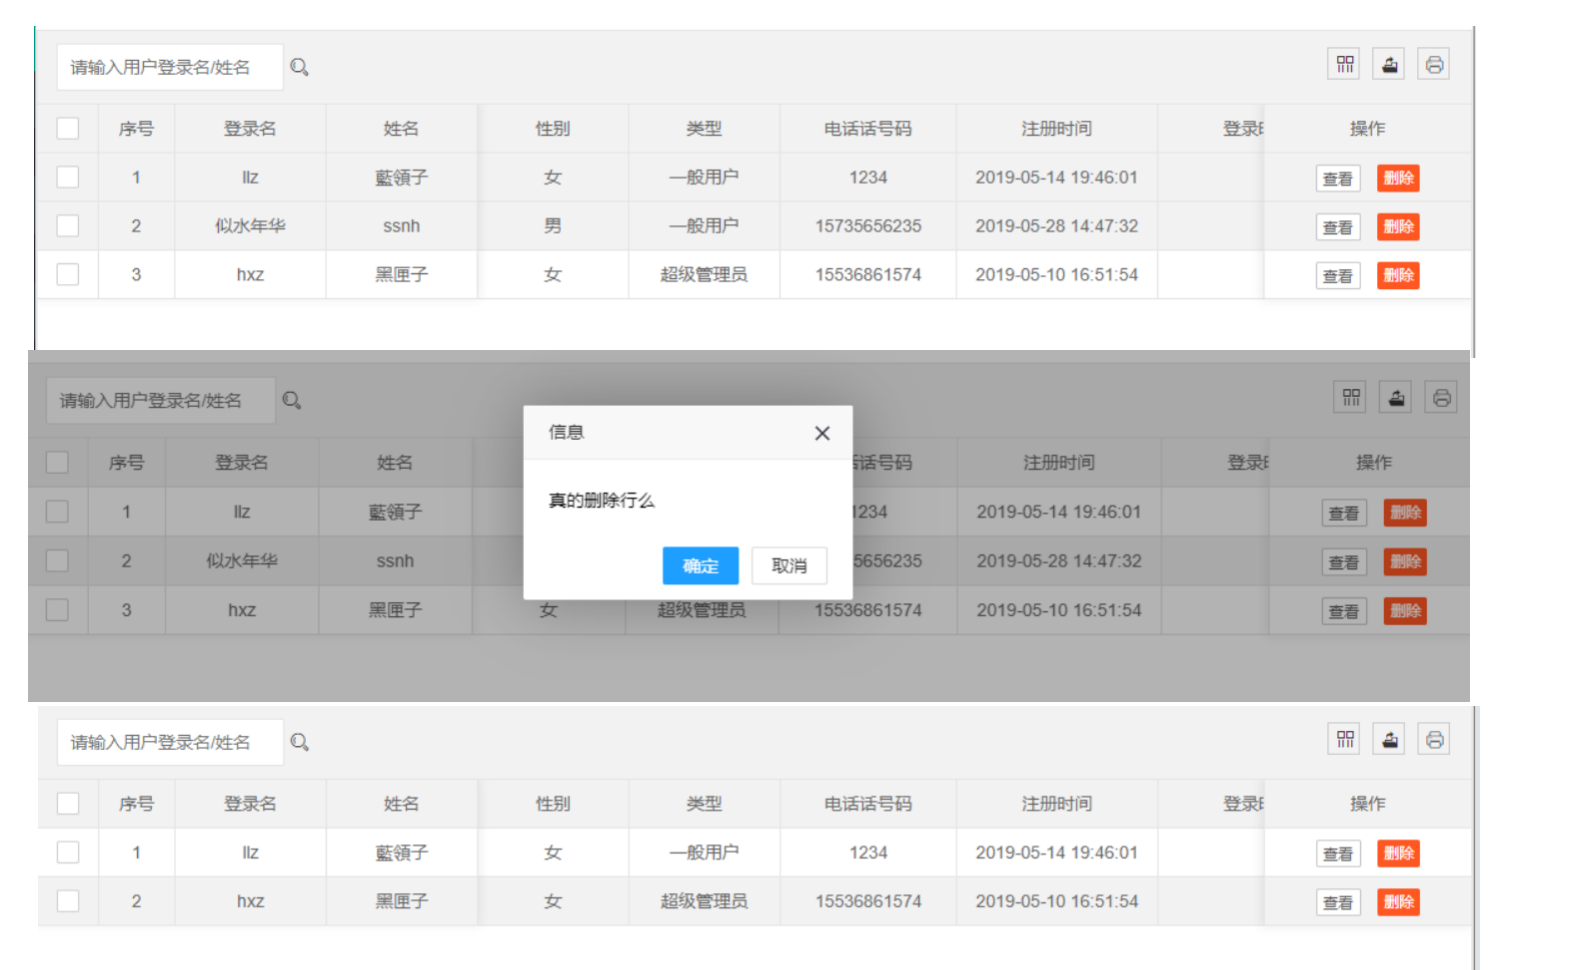Click the 类型 column header in the top table
Image resolution: width=1570 pixels, height=970 pixels.
[x=704, y=128]
